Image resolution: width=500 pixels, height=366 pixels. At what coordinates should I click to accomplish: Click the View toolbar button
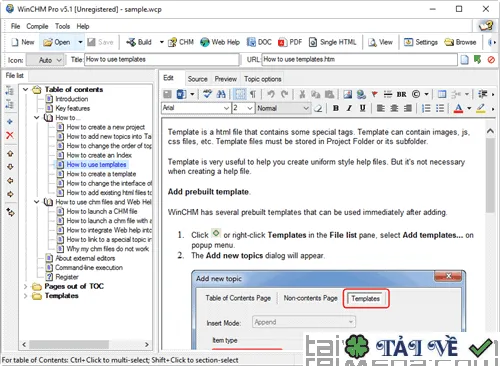tap(380, 42)
